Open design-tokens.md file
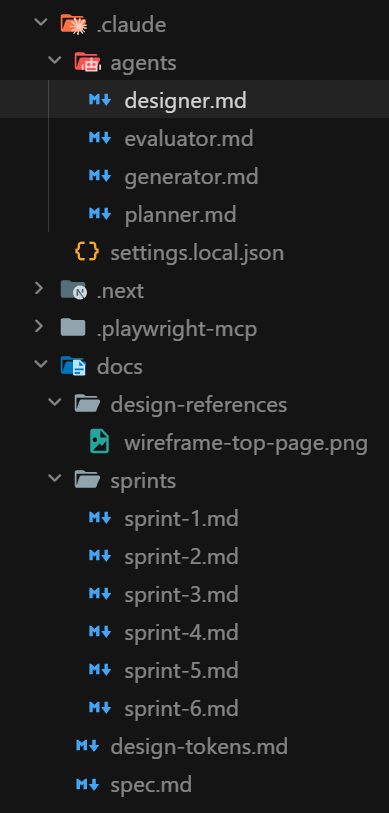The height and width of the screenshot is (813, 389). click(199, 747)
